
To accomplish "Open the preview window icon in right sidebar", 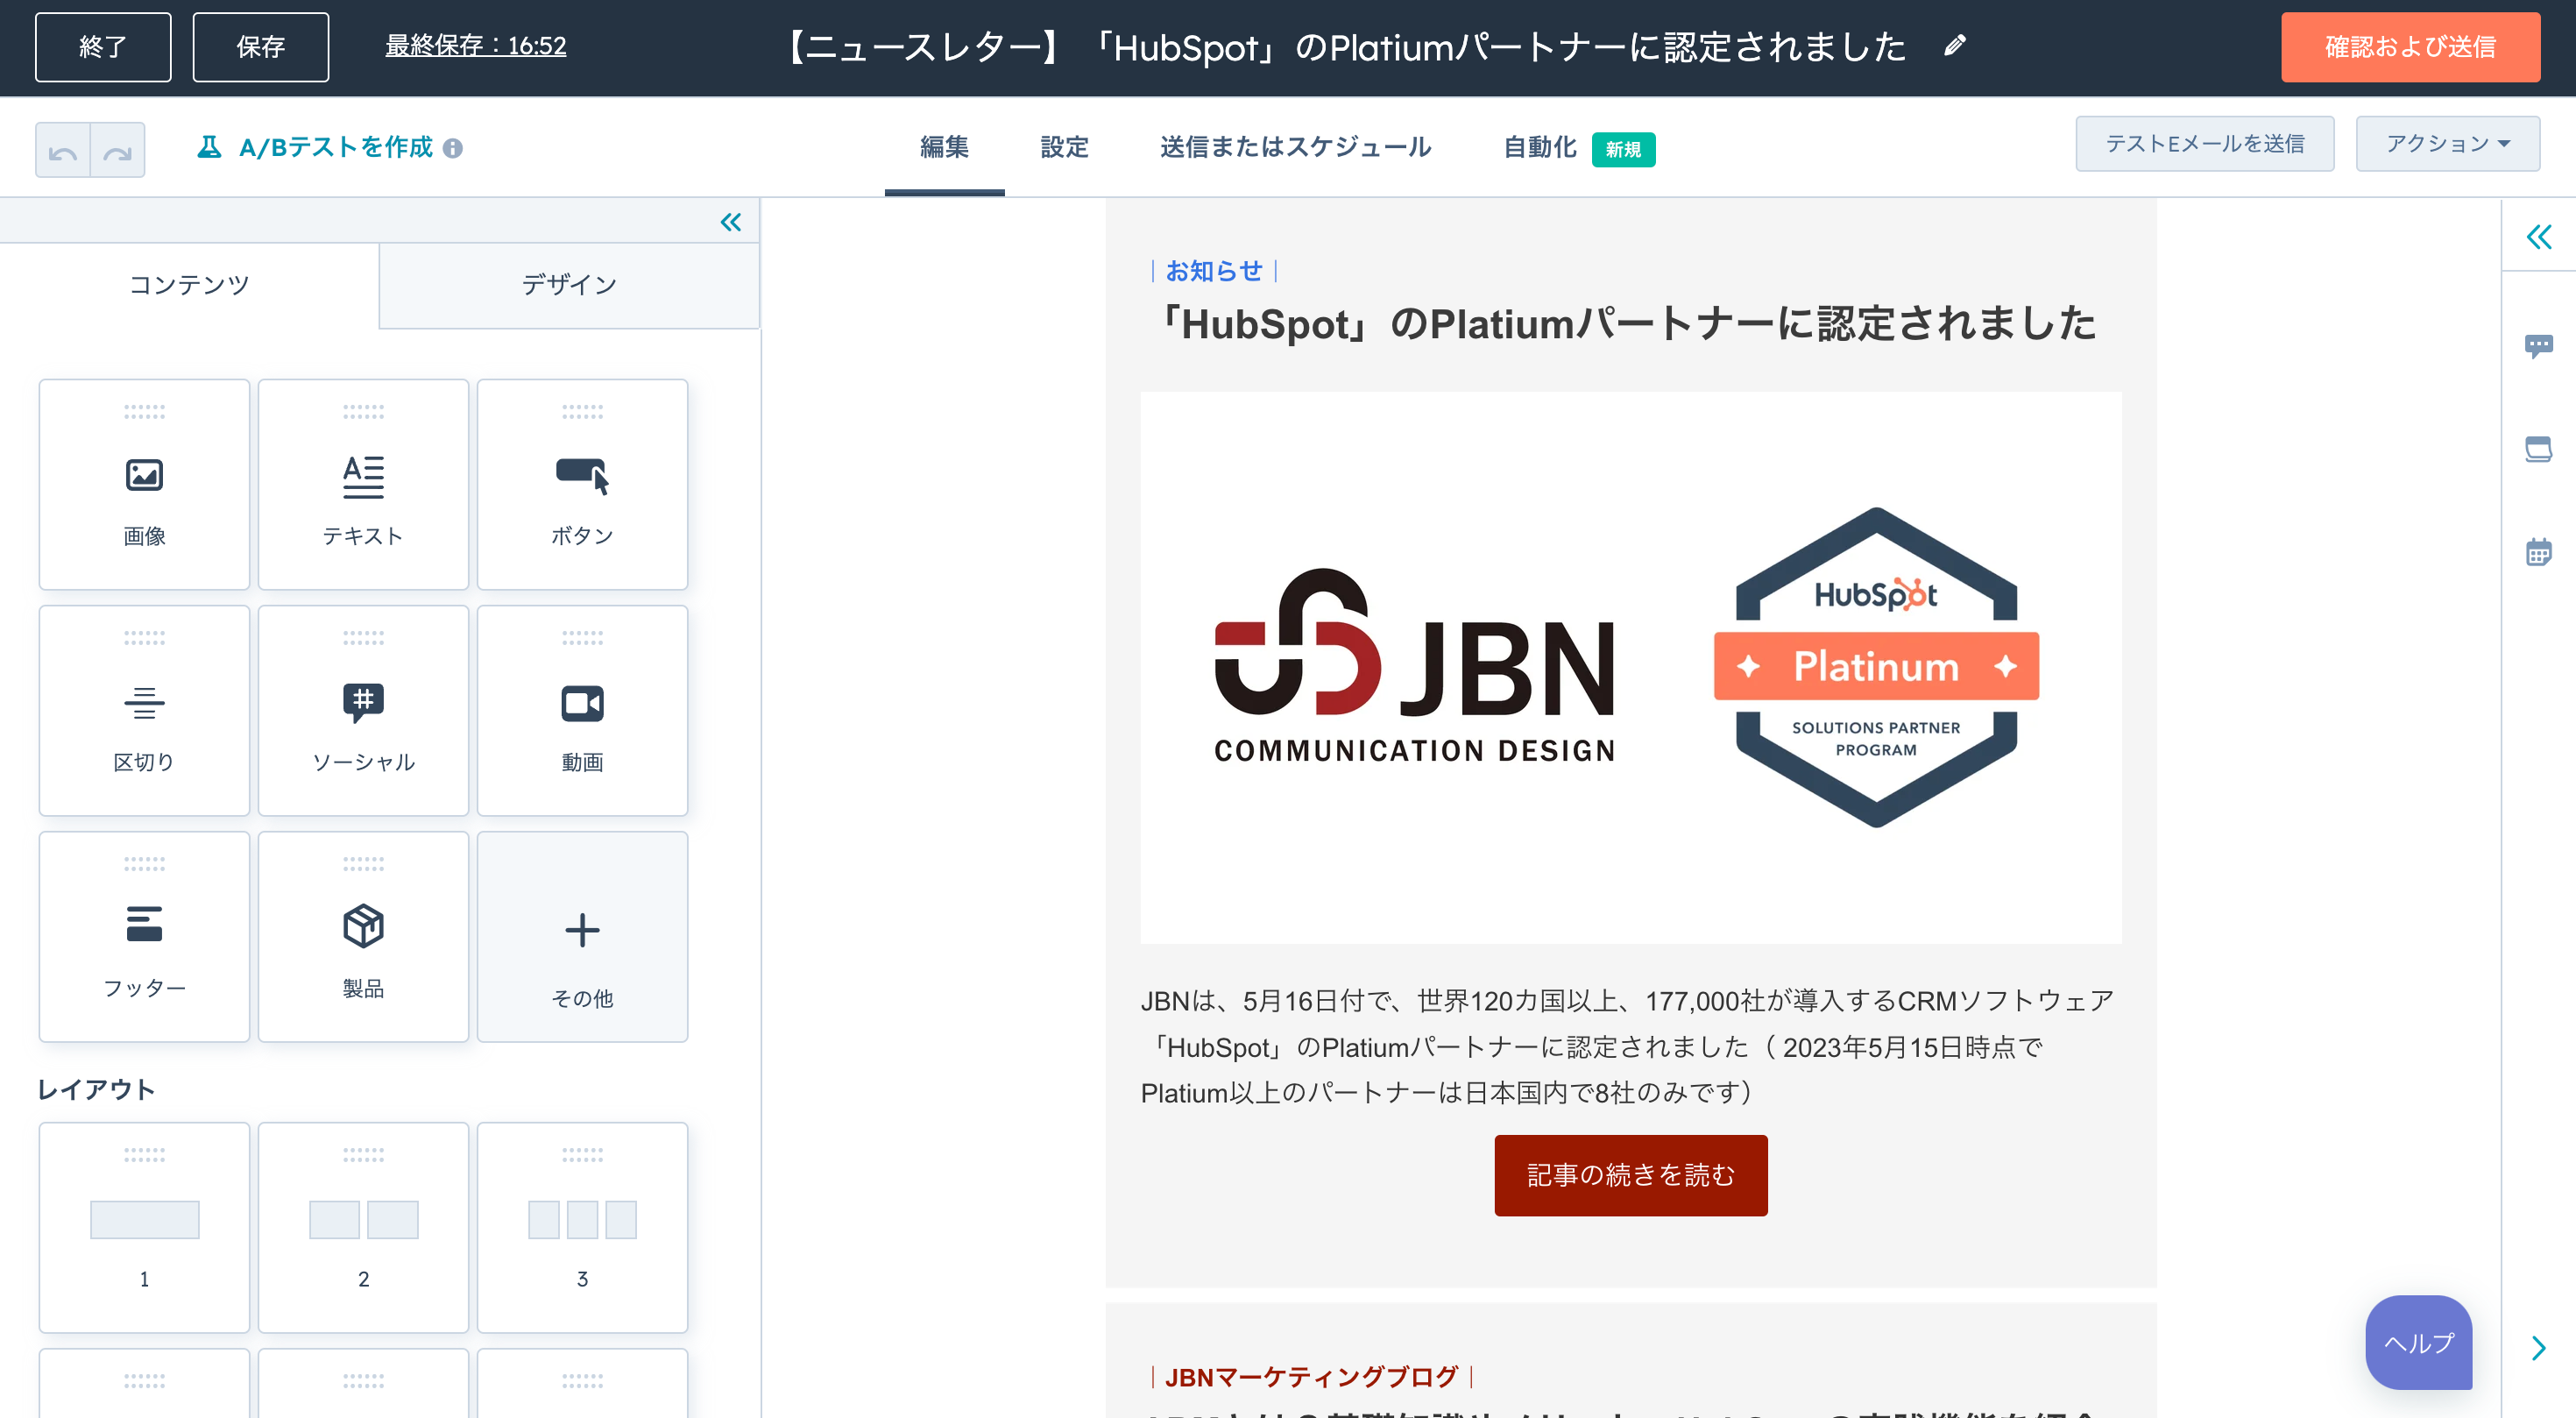I will coord(2538,449).
